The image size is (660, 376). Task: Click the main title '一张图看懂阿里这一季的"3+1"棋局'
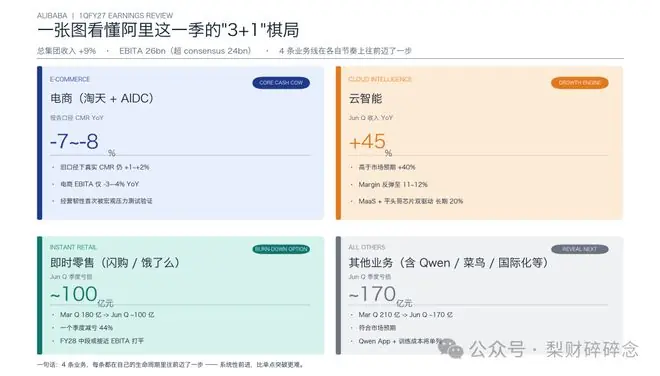coord(168,30)
